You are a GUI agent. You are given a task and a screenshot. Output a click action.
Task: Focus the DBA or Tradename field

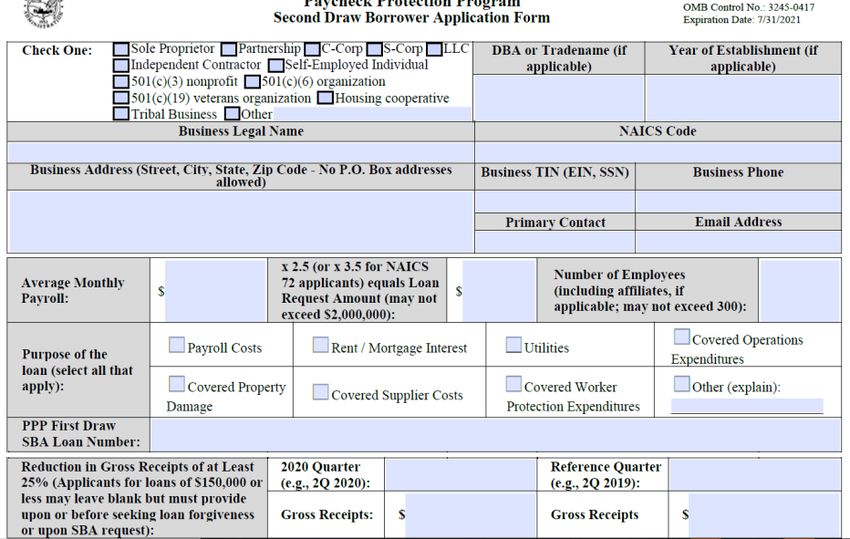click(x=558, y=98)
